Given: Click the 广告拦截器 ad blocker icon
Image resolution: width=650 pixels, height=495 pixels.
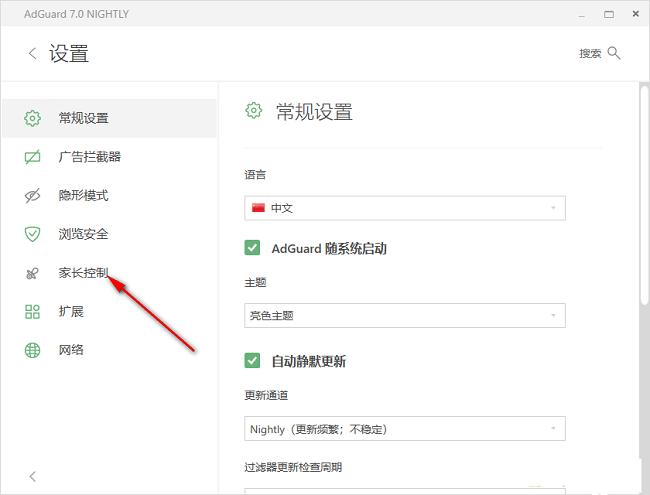Looking at the screenshot, I should pos(32,157).
